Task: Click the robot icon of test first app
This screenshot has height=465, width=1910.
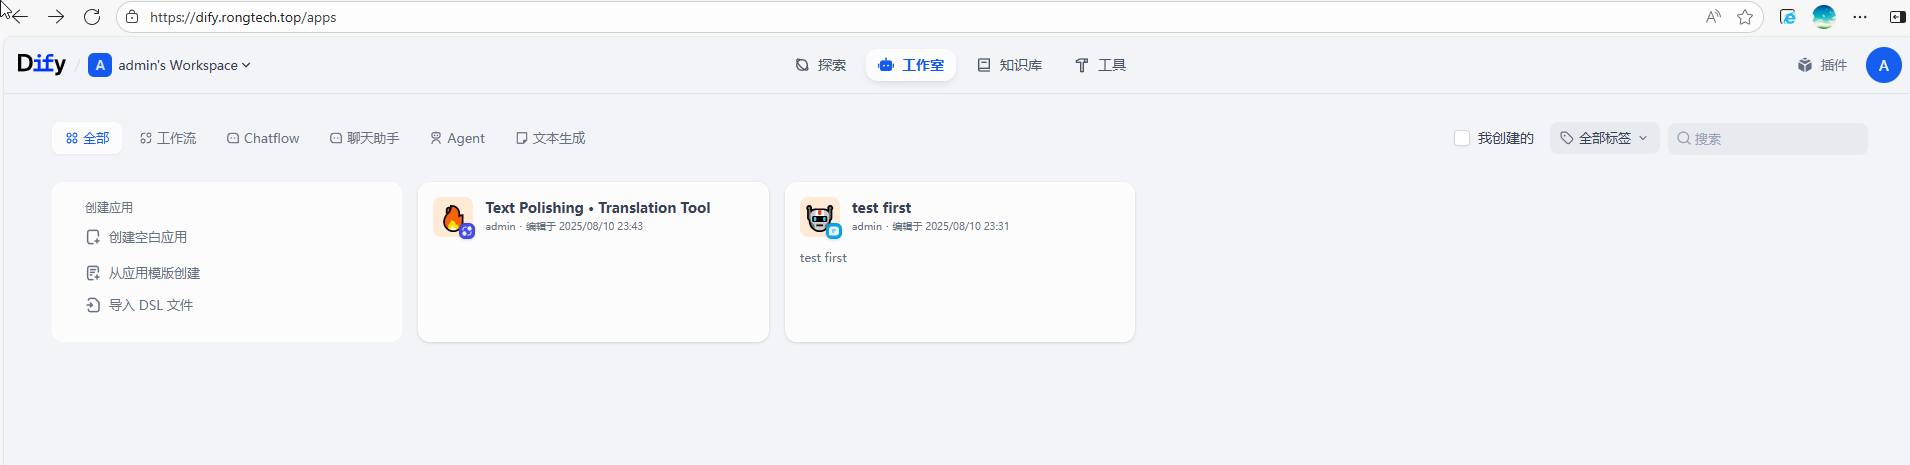Action: point(819,217)
